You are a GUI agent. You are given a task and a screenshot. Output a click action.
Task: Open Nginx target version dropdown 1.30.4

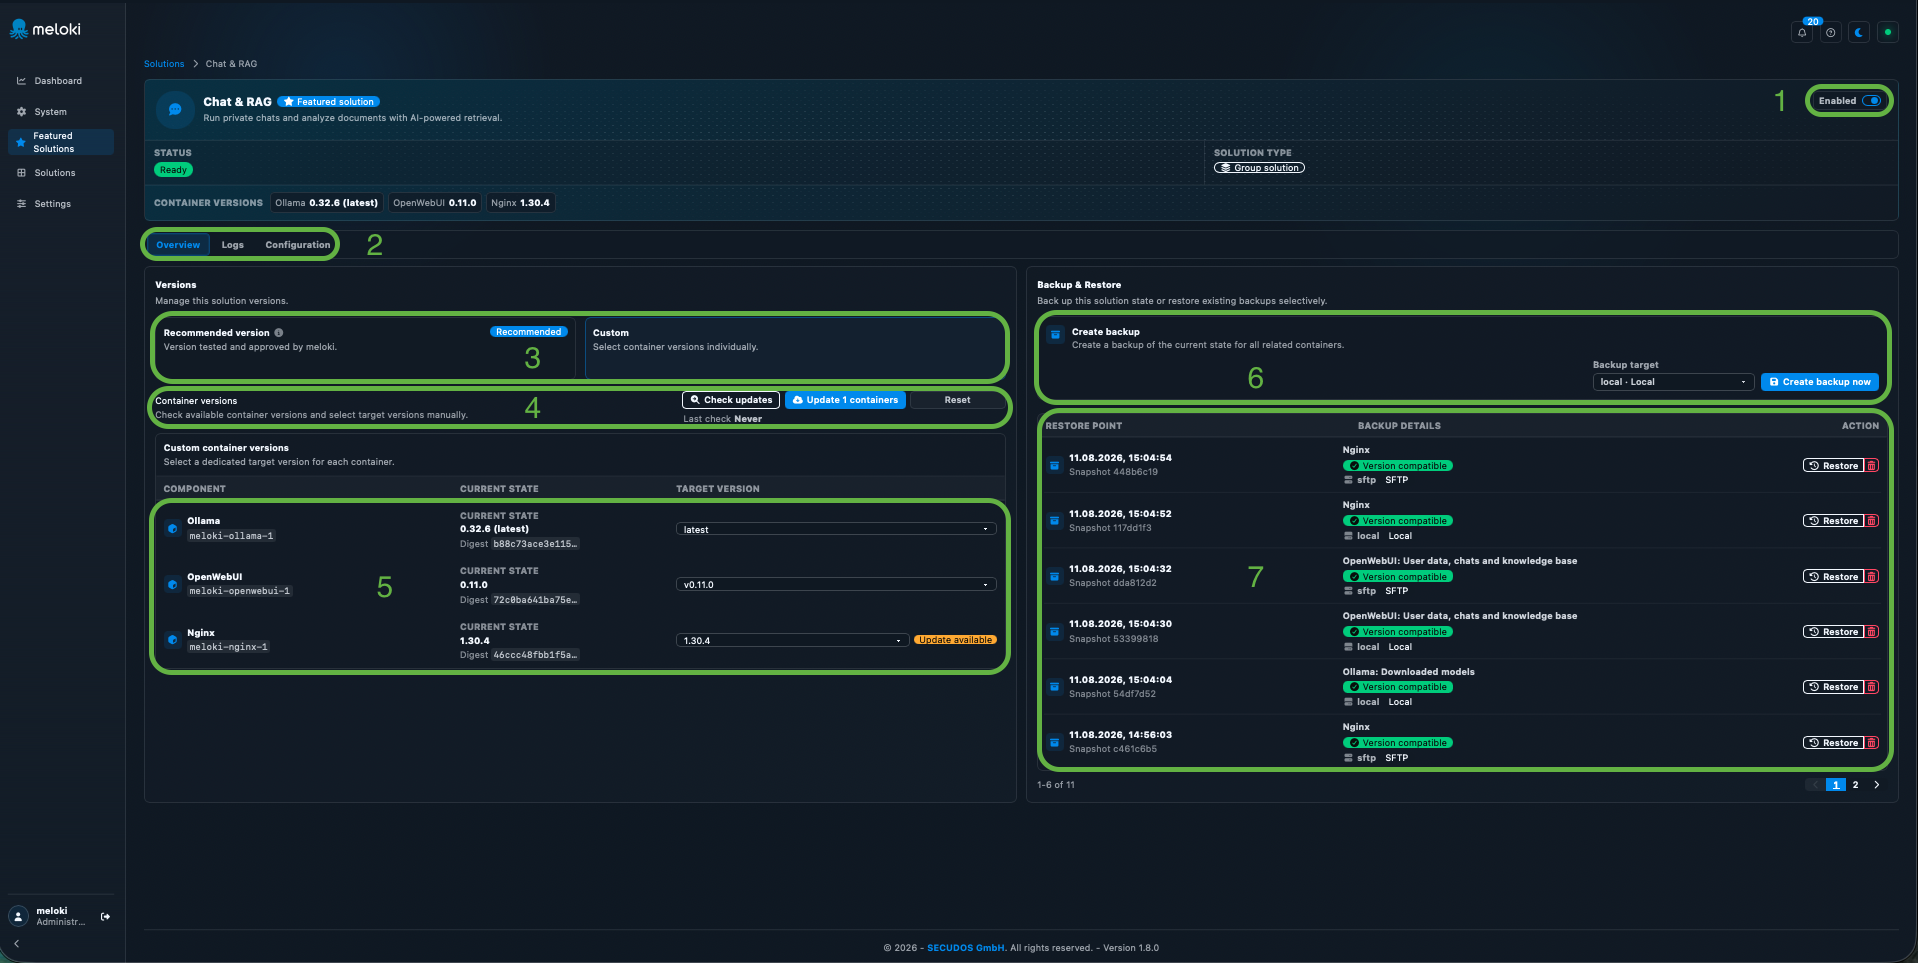pos(792,641)
